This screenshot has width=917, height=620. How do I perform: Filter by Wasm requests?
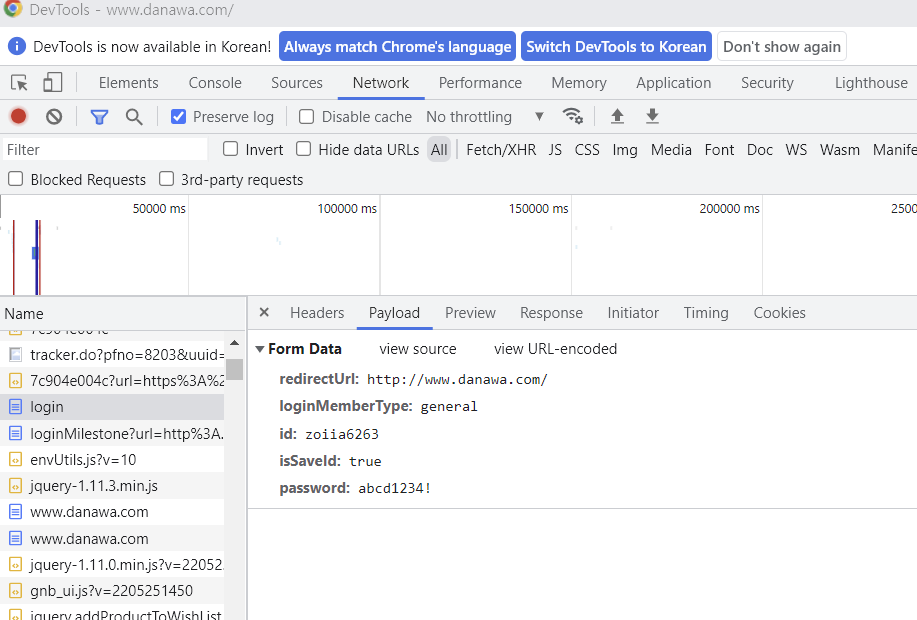tap(840, 150)
